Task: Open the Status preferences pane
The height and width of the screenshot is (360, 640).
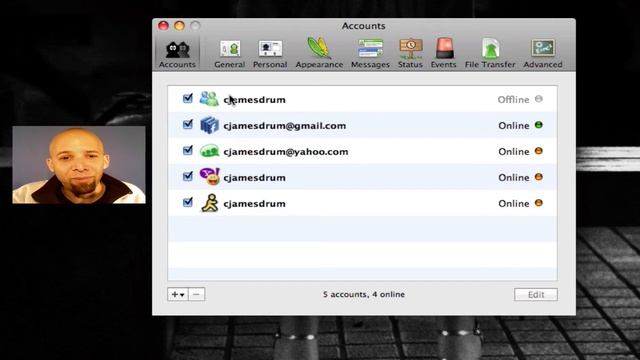Action: (410, 54)
